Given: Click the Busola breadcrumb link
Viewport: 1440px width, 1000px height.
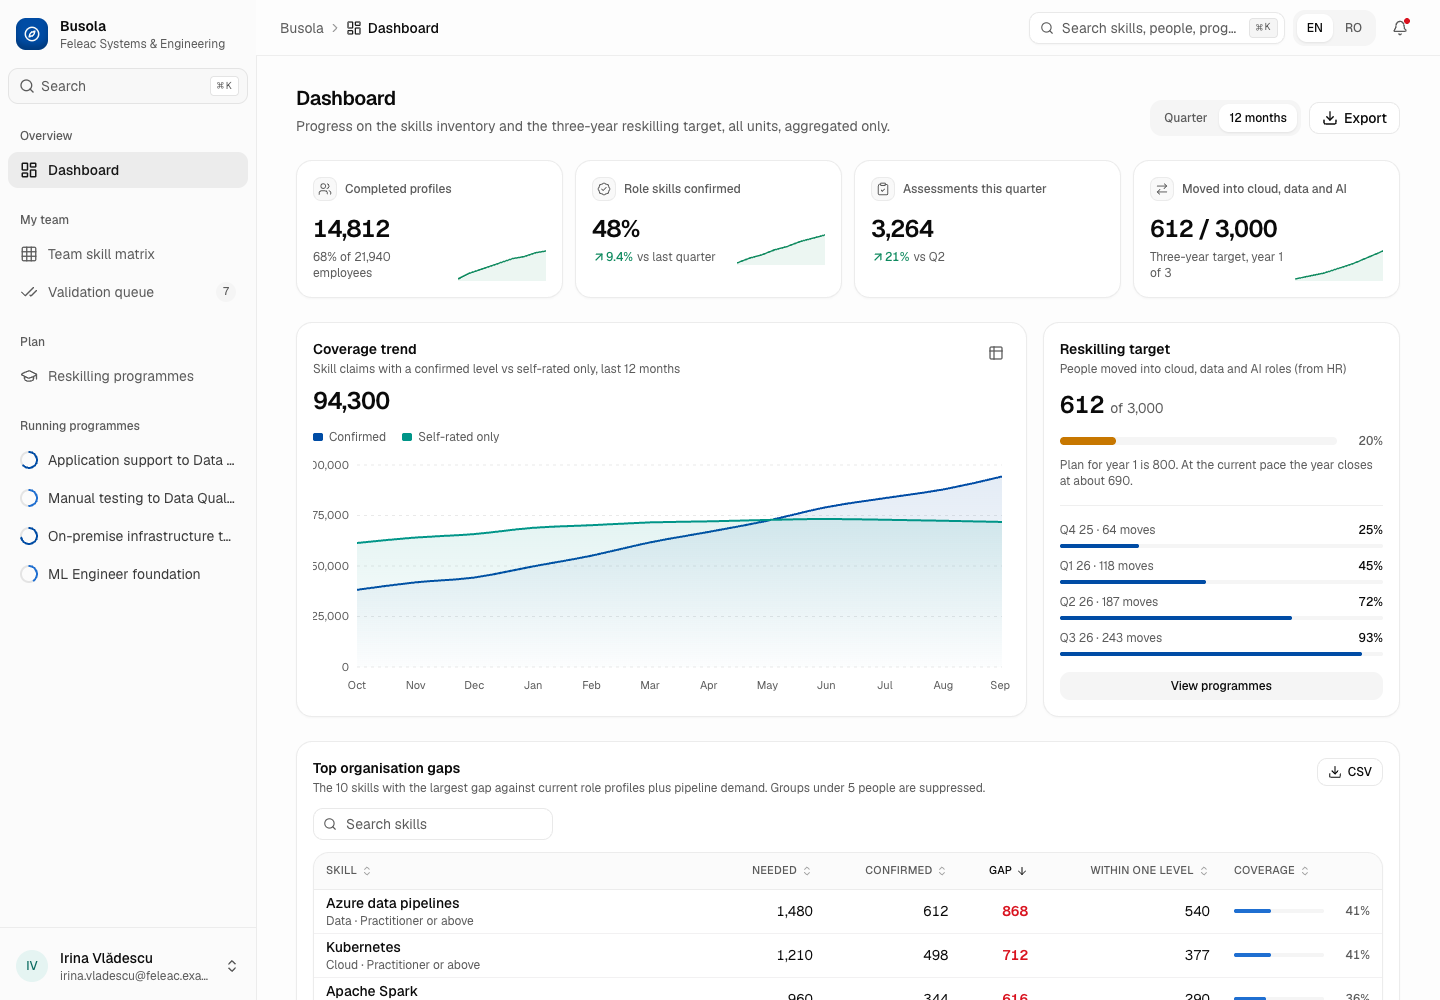Looking at the screenshot, I should [302, 28].
